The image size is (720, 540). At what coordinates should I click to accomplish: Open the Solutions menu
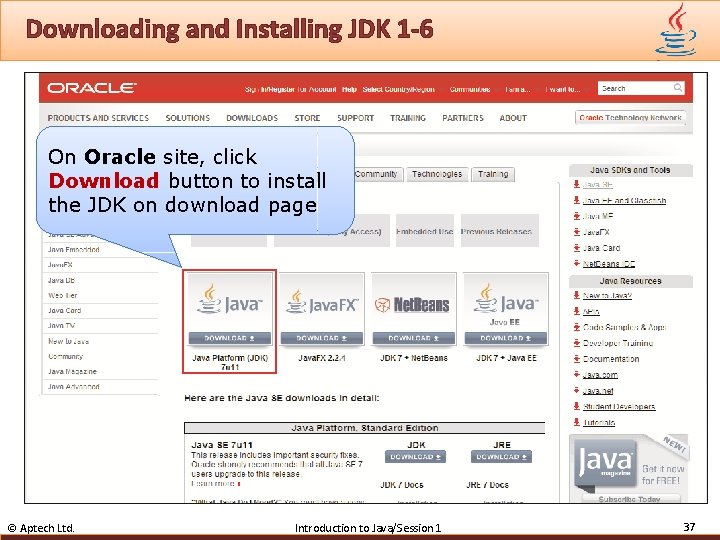pyautogui.click(x=187, y=118)
